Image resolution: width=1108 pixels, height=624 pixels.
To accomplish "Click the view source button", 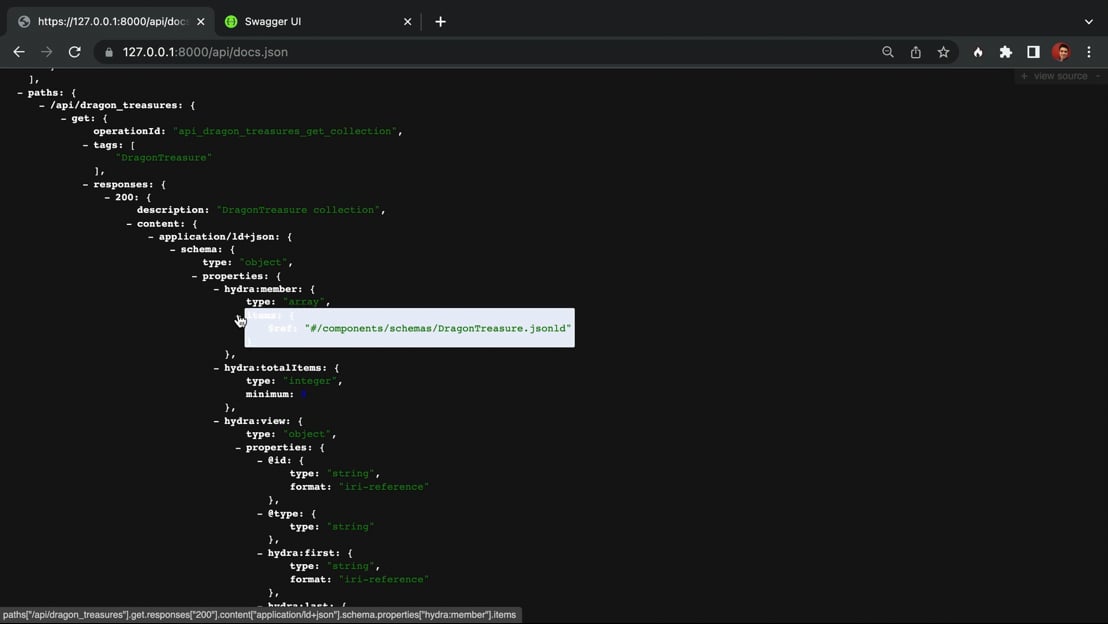I will click(1060, 76).
